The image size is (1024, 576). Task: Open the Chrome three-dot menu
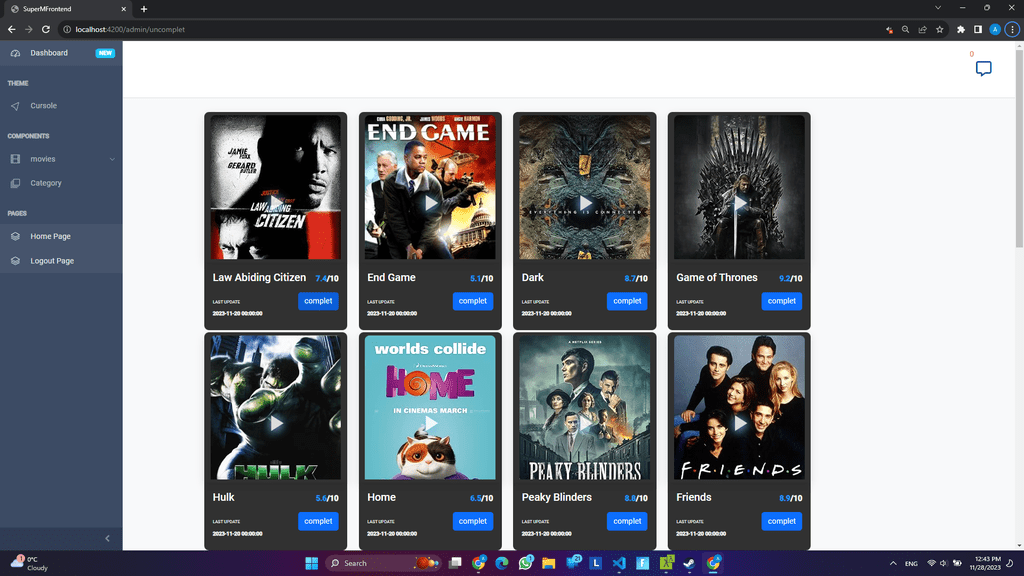point(1012,29)
